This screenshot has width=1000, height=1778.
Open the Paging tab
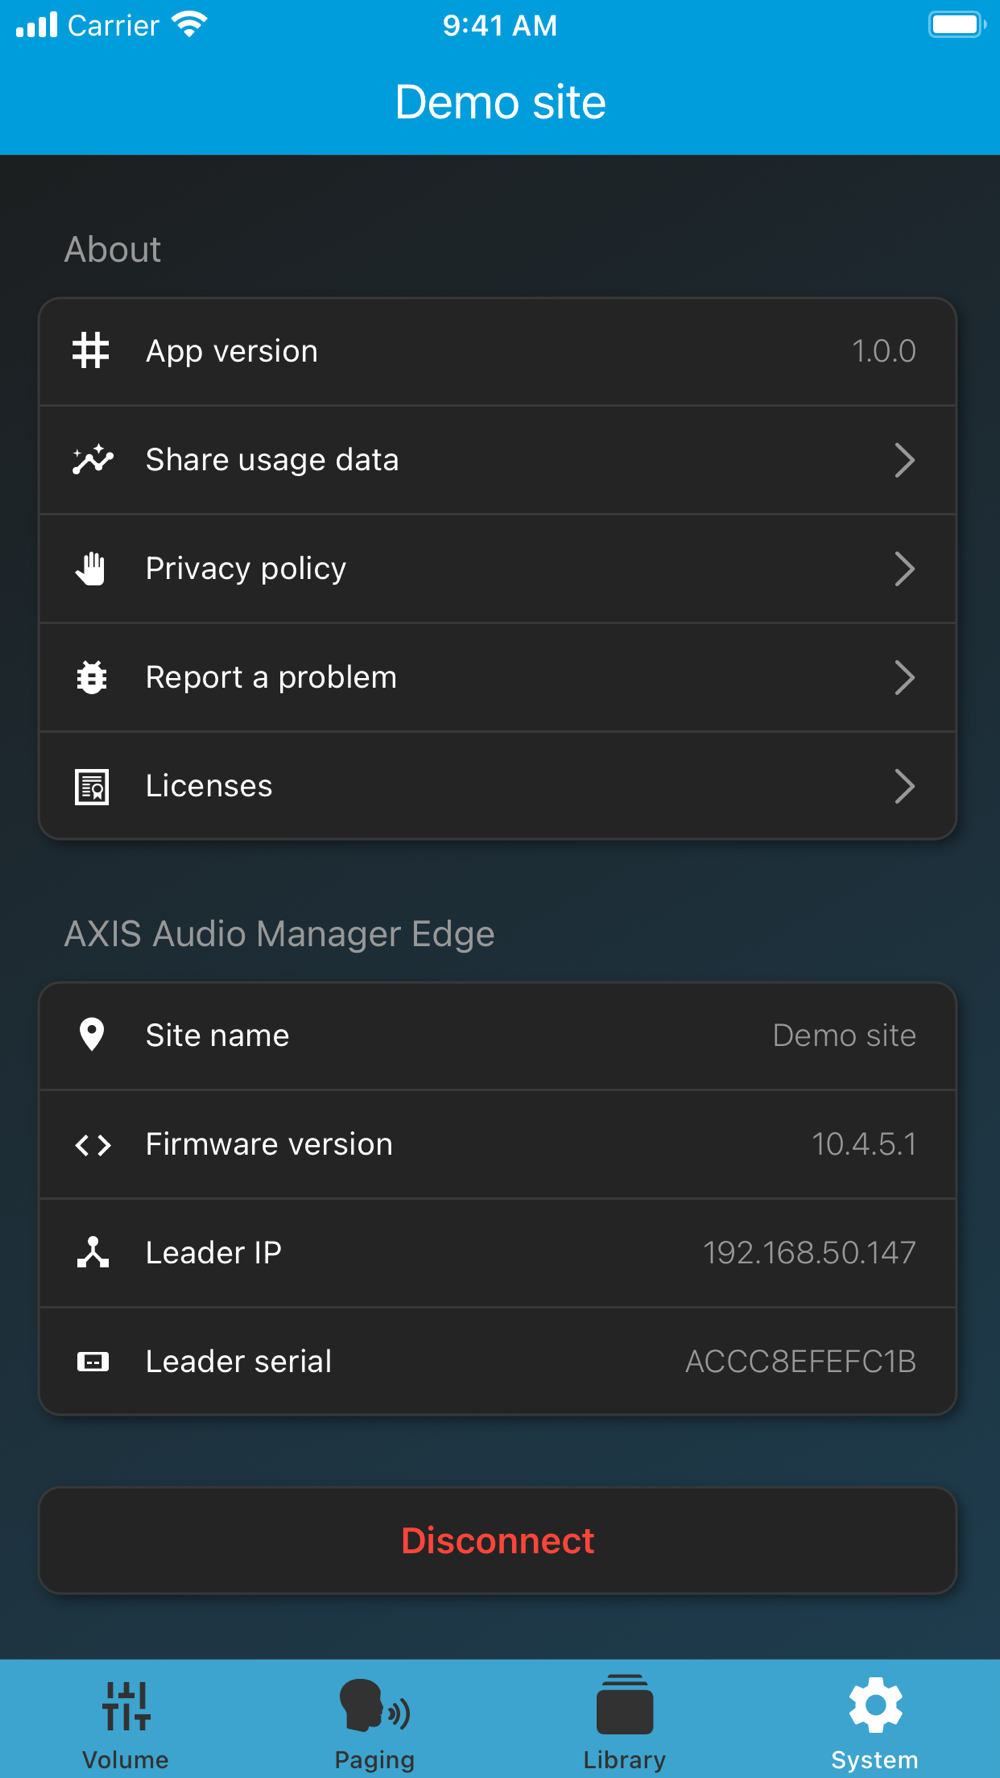[x=375, y=1722]
